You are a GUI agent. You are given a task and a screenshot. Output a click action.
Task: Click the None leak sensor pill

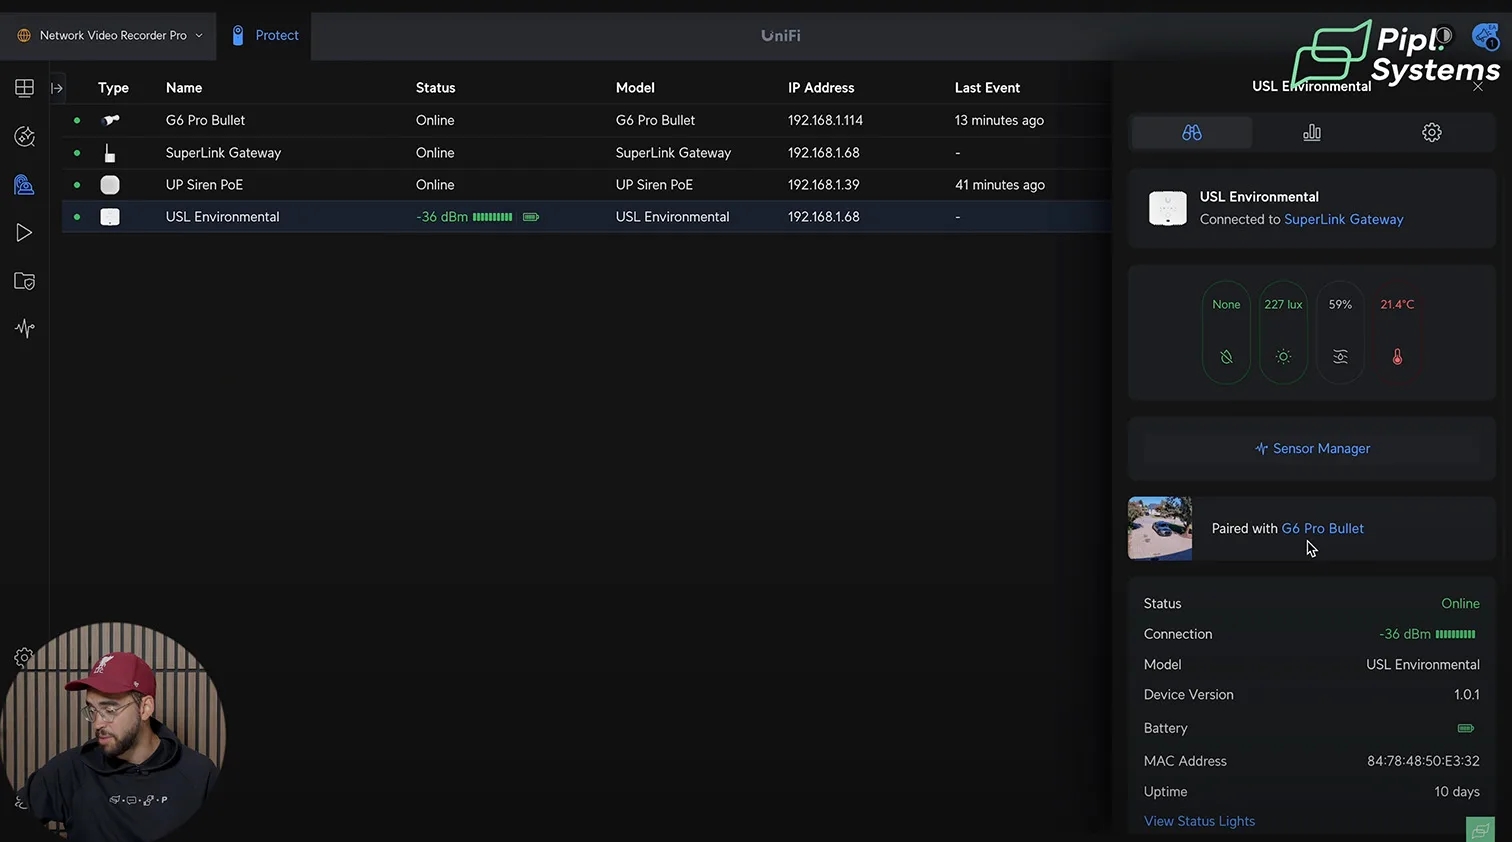(1226, 333)
